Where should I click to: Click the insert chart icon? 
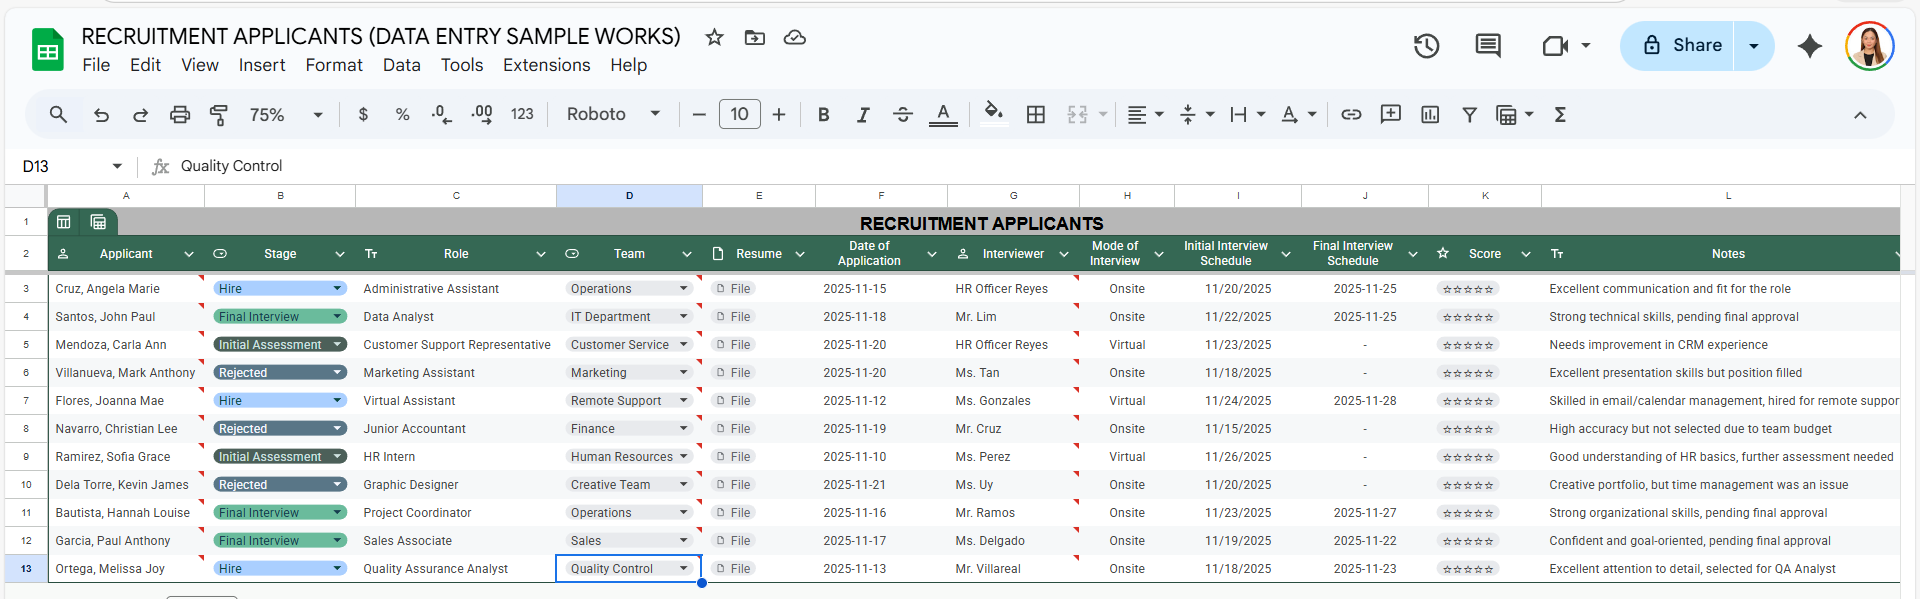[1430, 115]
